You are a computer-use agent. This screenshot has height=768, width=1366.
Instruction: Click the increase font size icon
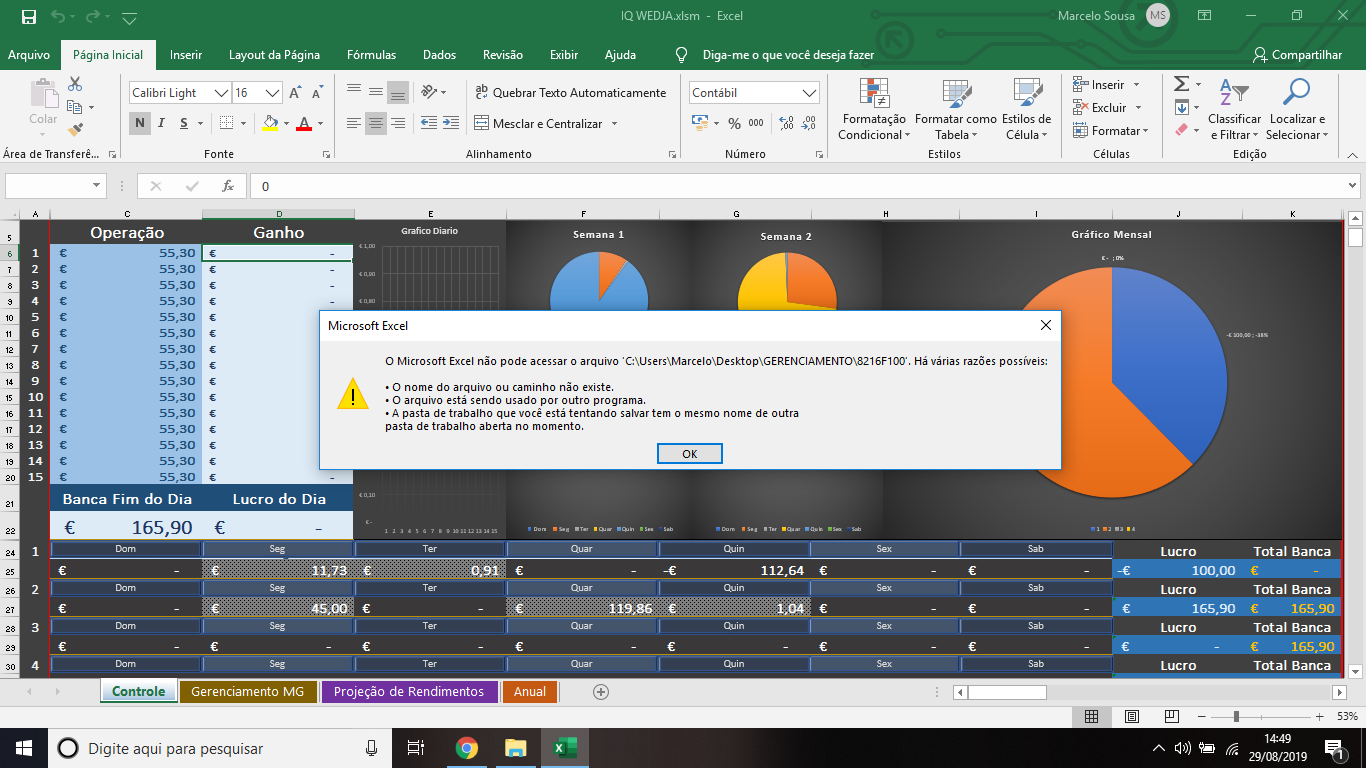click(x=295, y=93)
